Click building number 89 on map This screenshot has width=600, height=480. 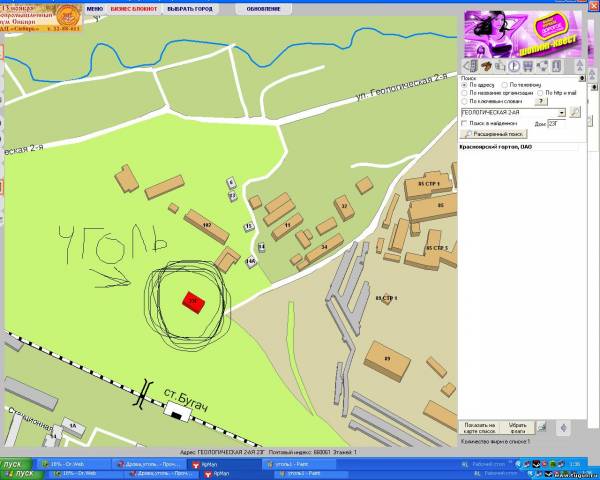[x=387, y=360]
